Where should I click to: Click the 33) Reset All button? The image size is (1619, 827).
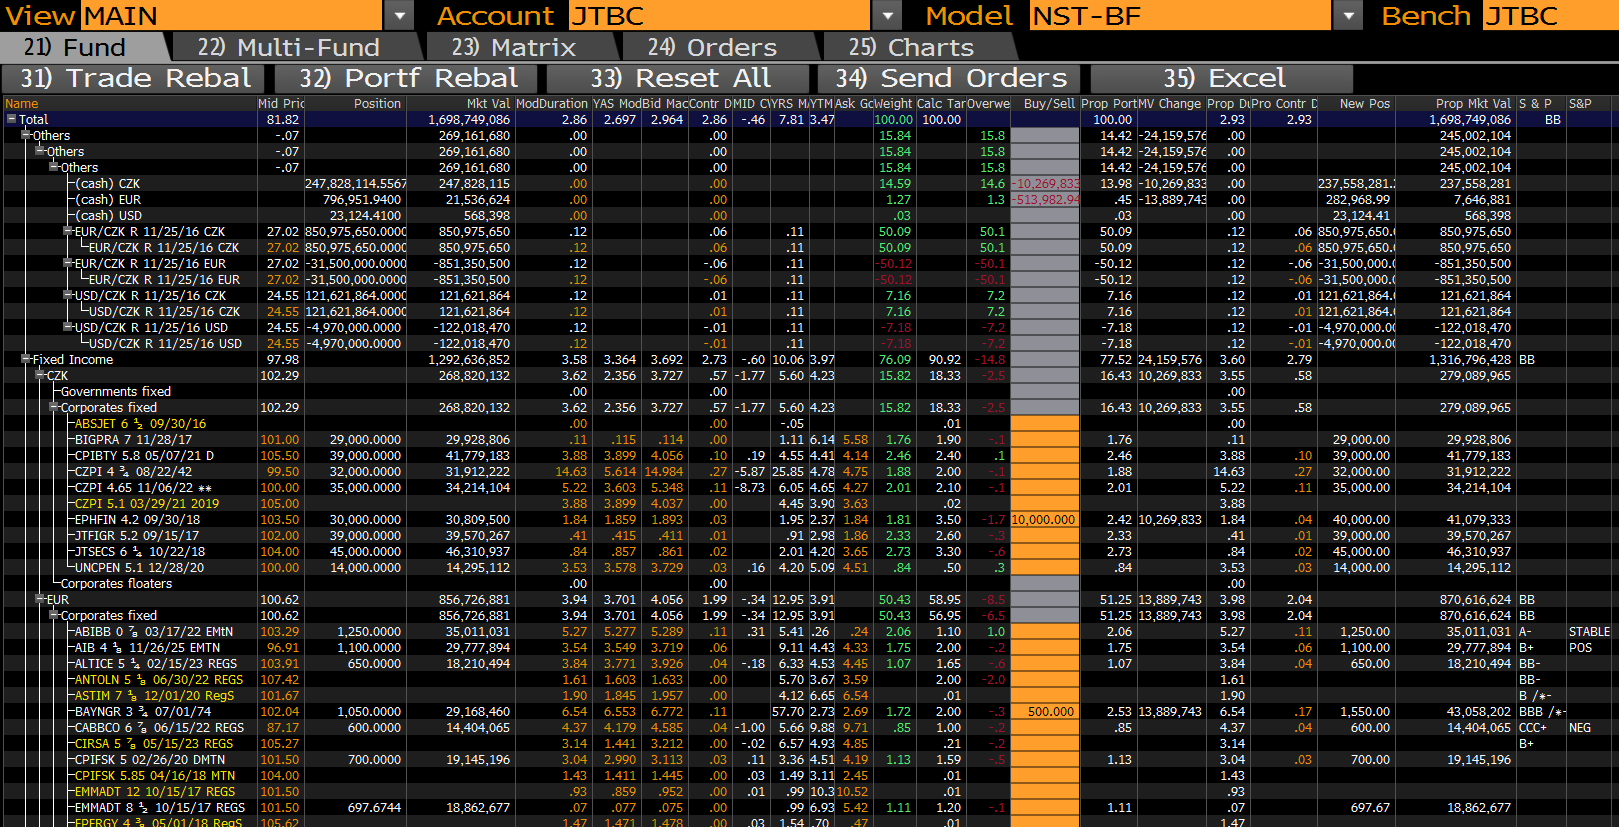pyautogui.click(x=678, y=78)
